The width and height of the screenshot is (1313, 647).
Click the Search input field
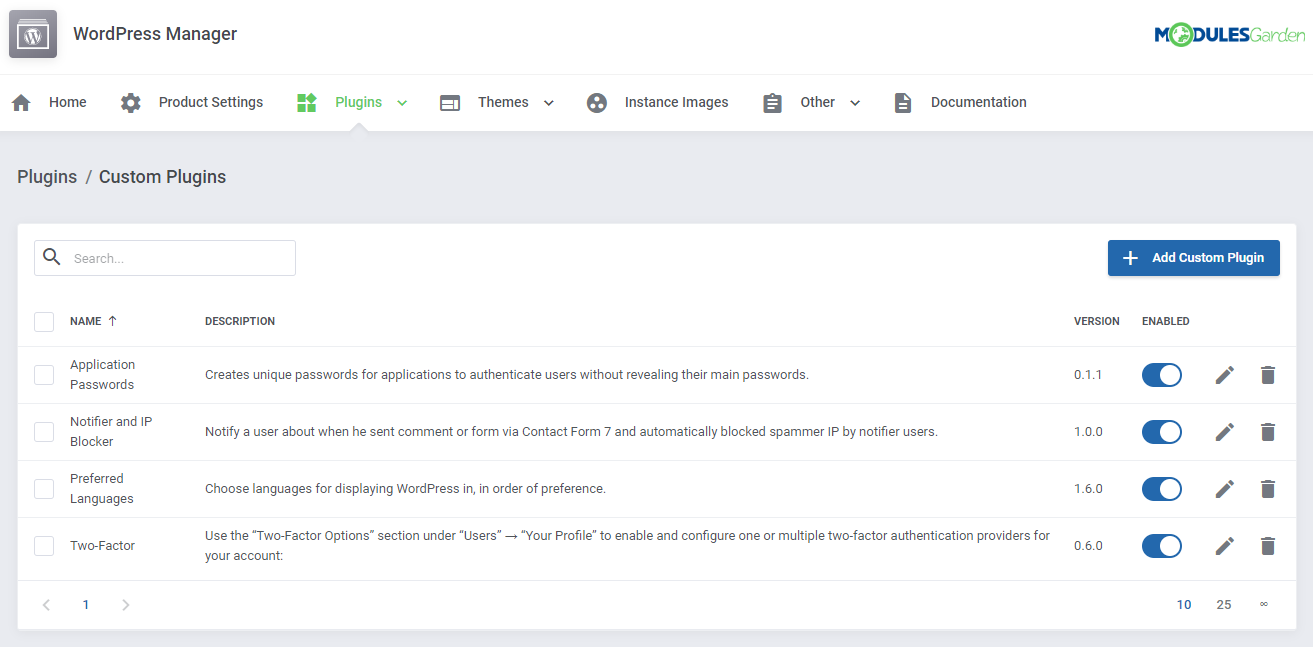[165, 258]
